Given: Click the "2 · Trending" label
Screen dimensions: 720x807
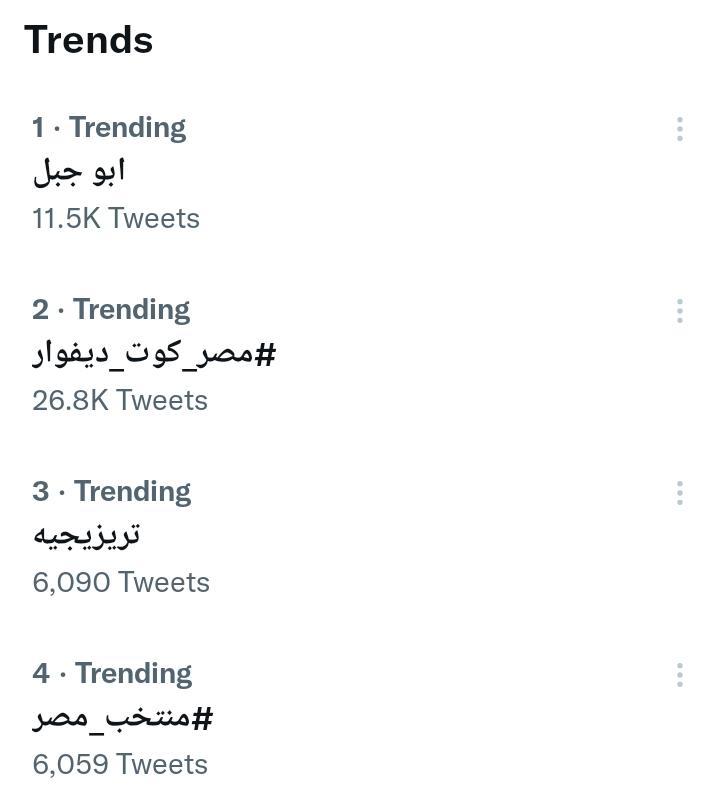Looking at the screenshot, I should click(111, 310).
